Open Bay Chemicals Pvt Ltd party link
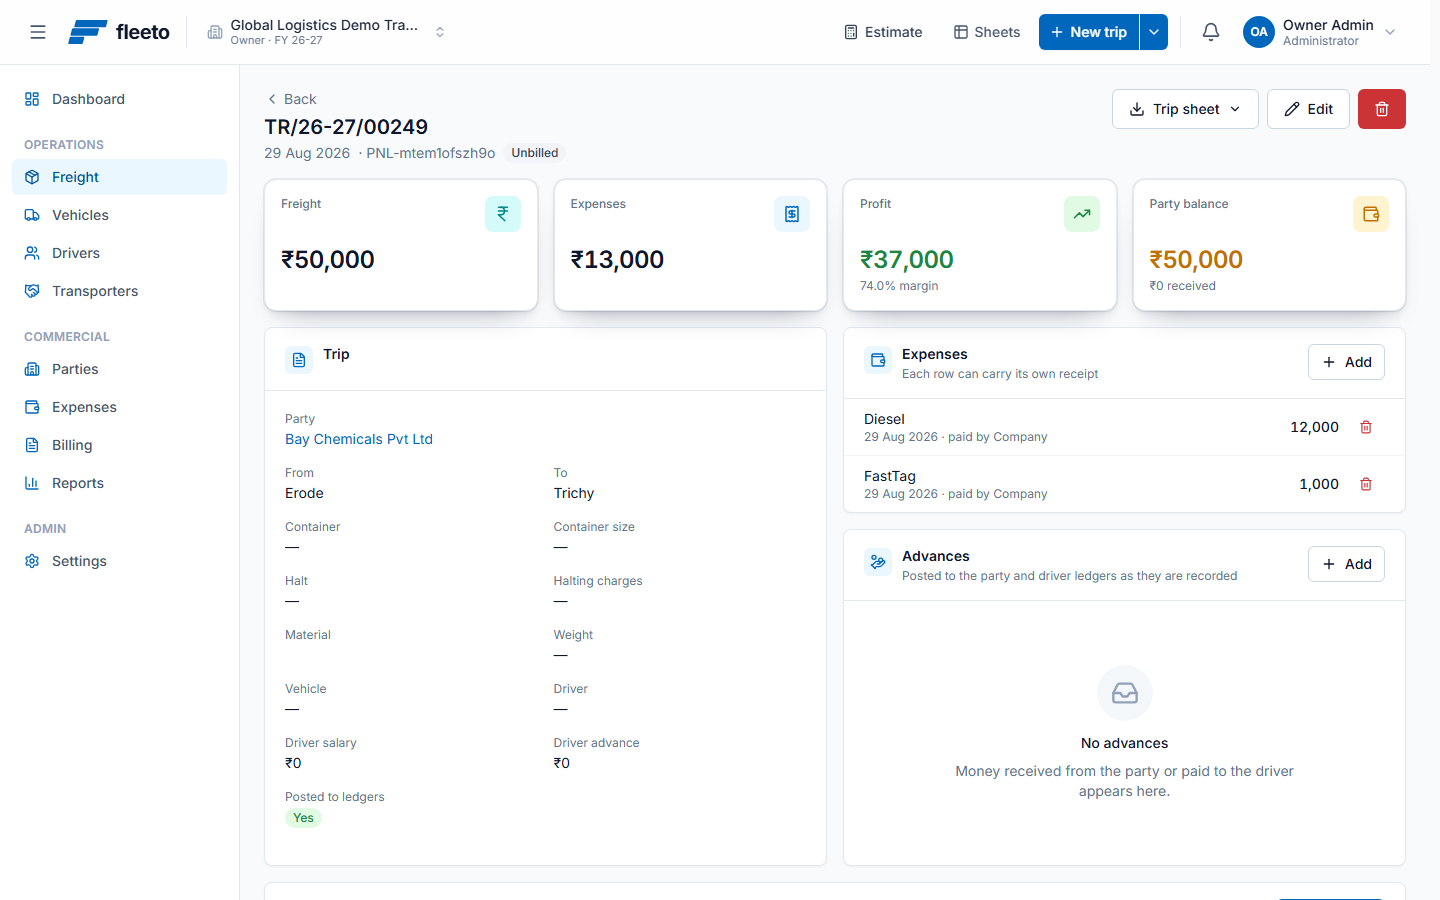The image size is (1440, 900). pos(359,439)
